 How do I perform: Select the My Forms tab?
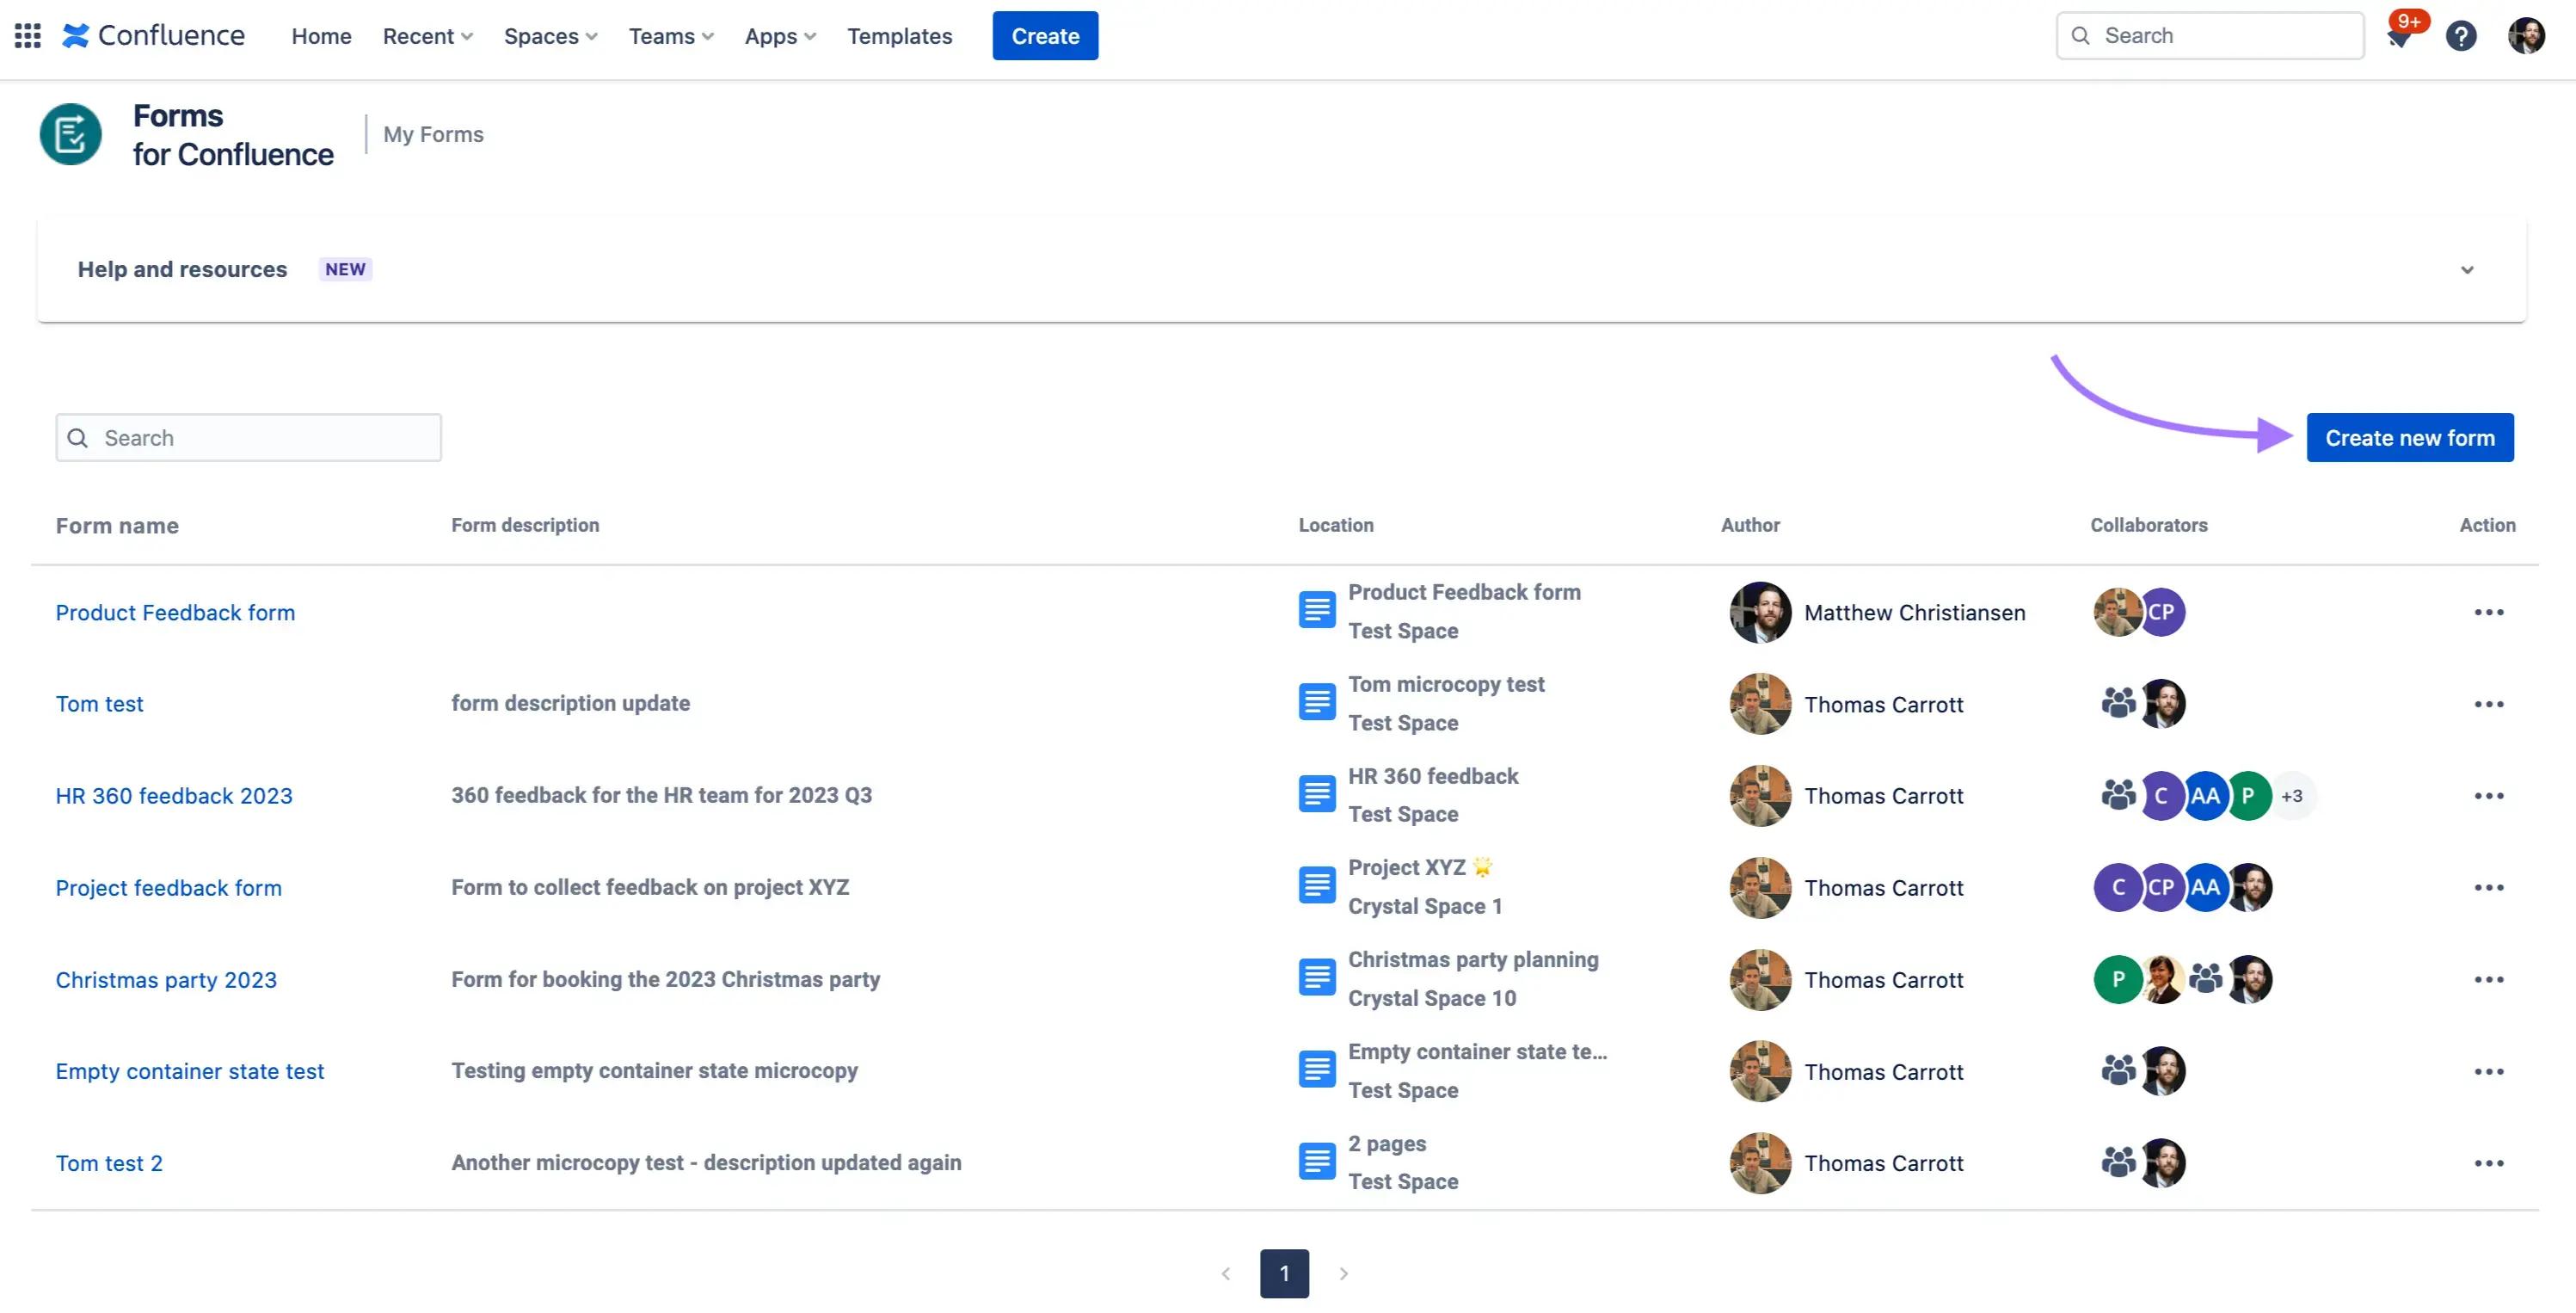pyautogui.click(x=433, y=134)
